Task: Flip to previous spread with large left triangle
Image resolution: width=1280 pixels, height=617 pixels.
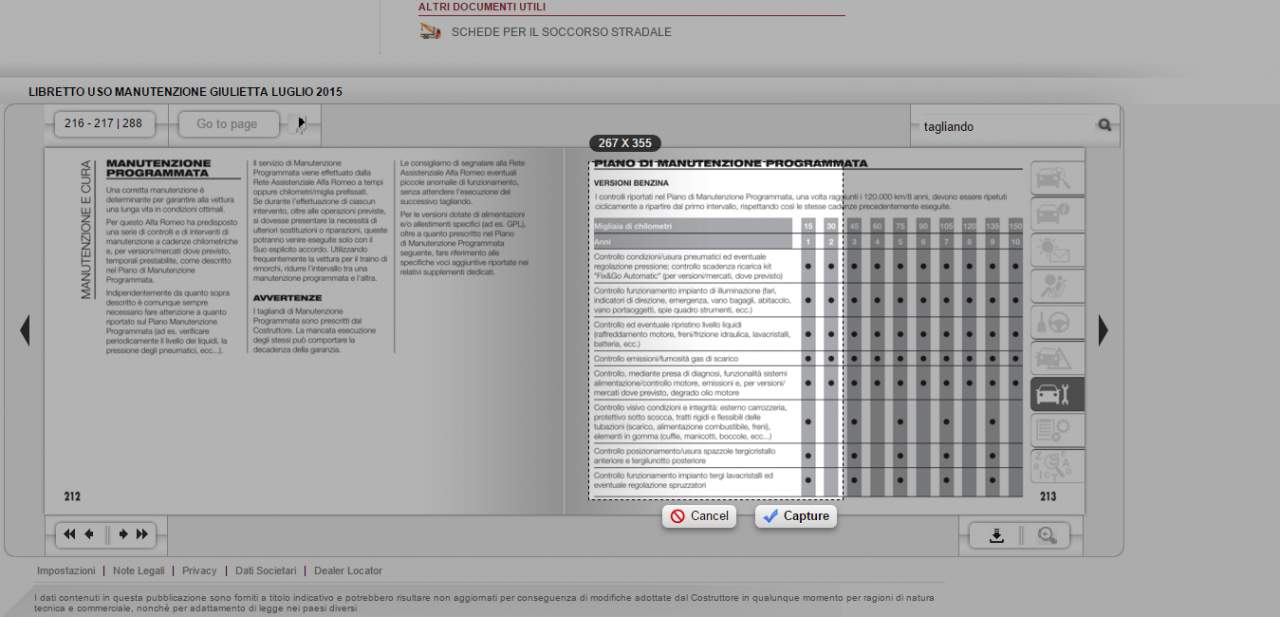Action: click(x=25, y=330)
